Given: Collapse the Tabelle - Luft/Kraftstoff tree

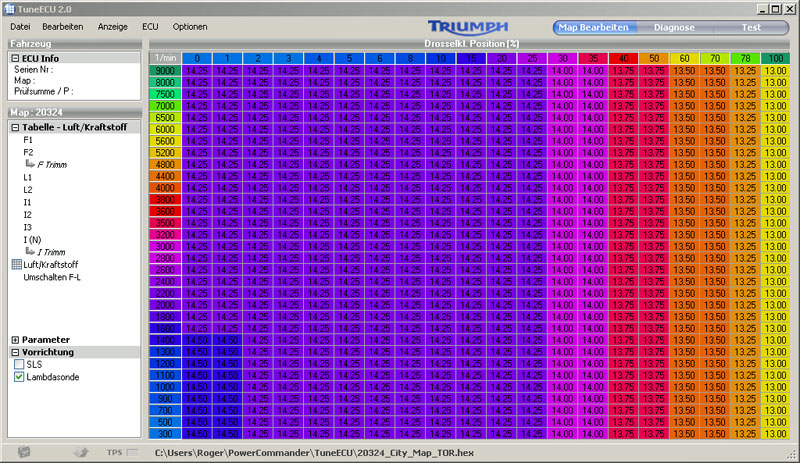Looking at the screenshot, I should click(15, 127).
